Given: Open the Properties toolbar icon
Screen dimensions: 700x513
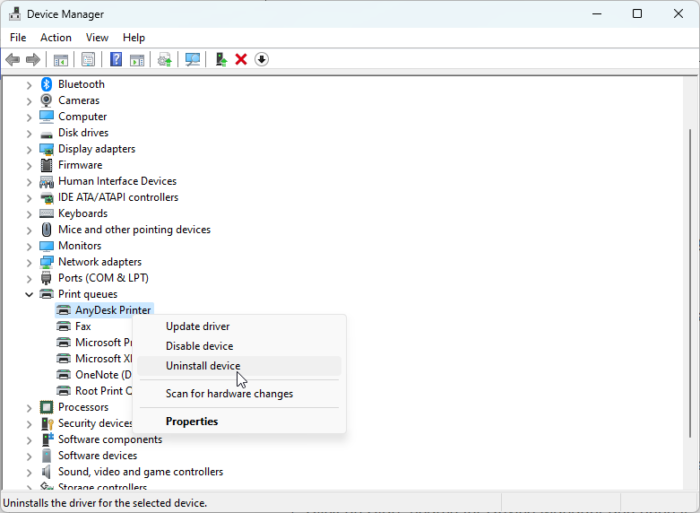Looking at the screenshot, I should (x=88, y=59).
